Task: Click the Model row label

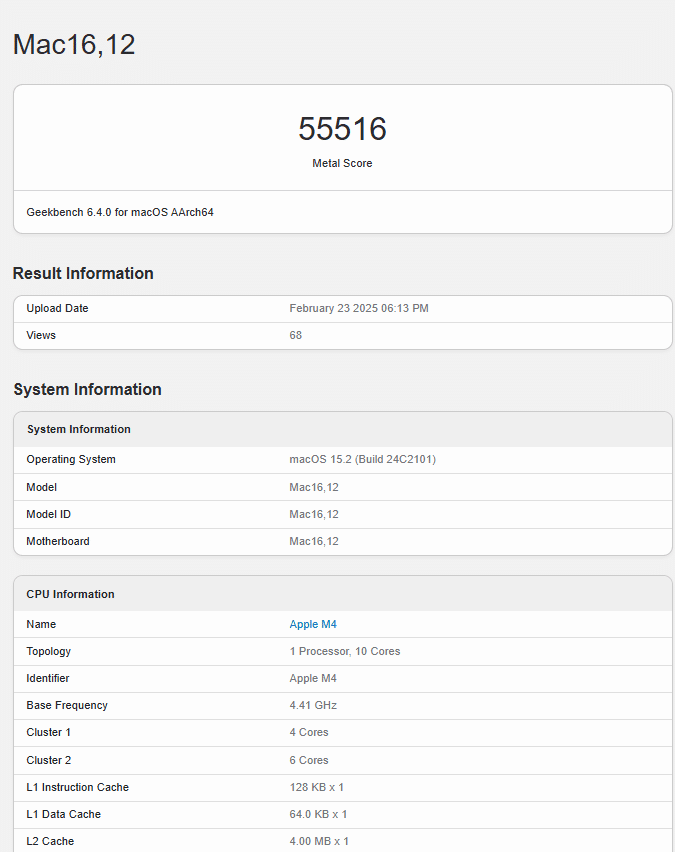Action: (41, 487)
